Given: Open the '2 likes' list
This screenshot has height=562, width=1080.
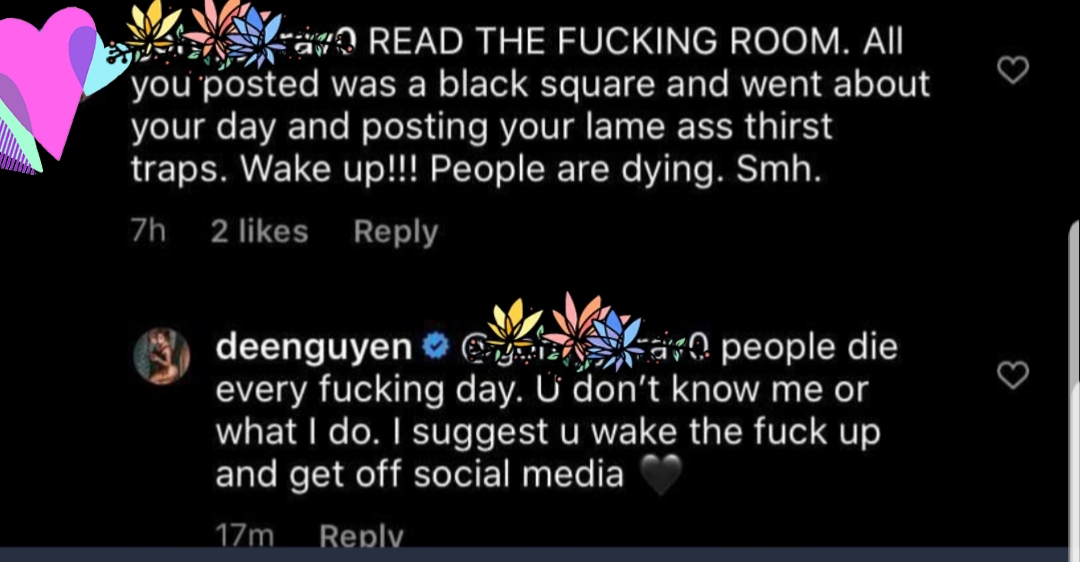Looking at the screenshot, I should click(259, 231).
